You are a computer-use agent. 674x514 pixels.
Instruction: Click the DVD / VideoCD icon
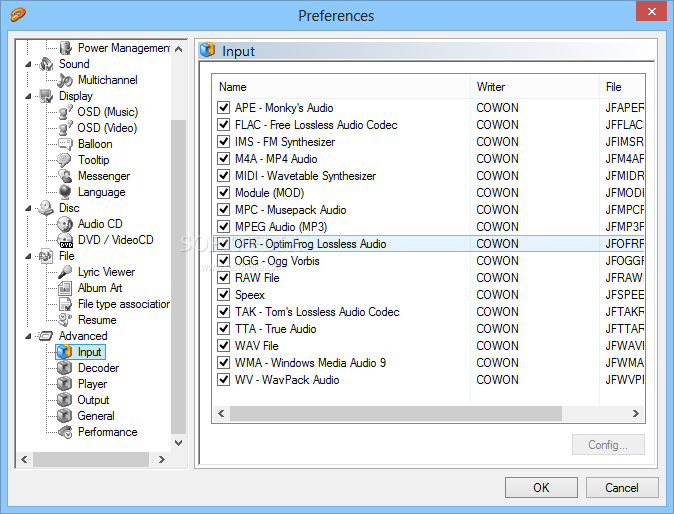pyautogui.click(x=65, y=240)
